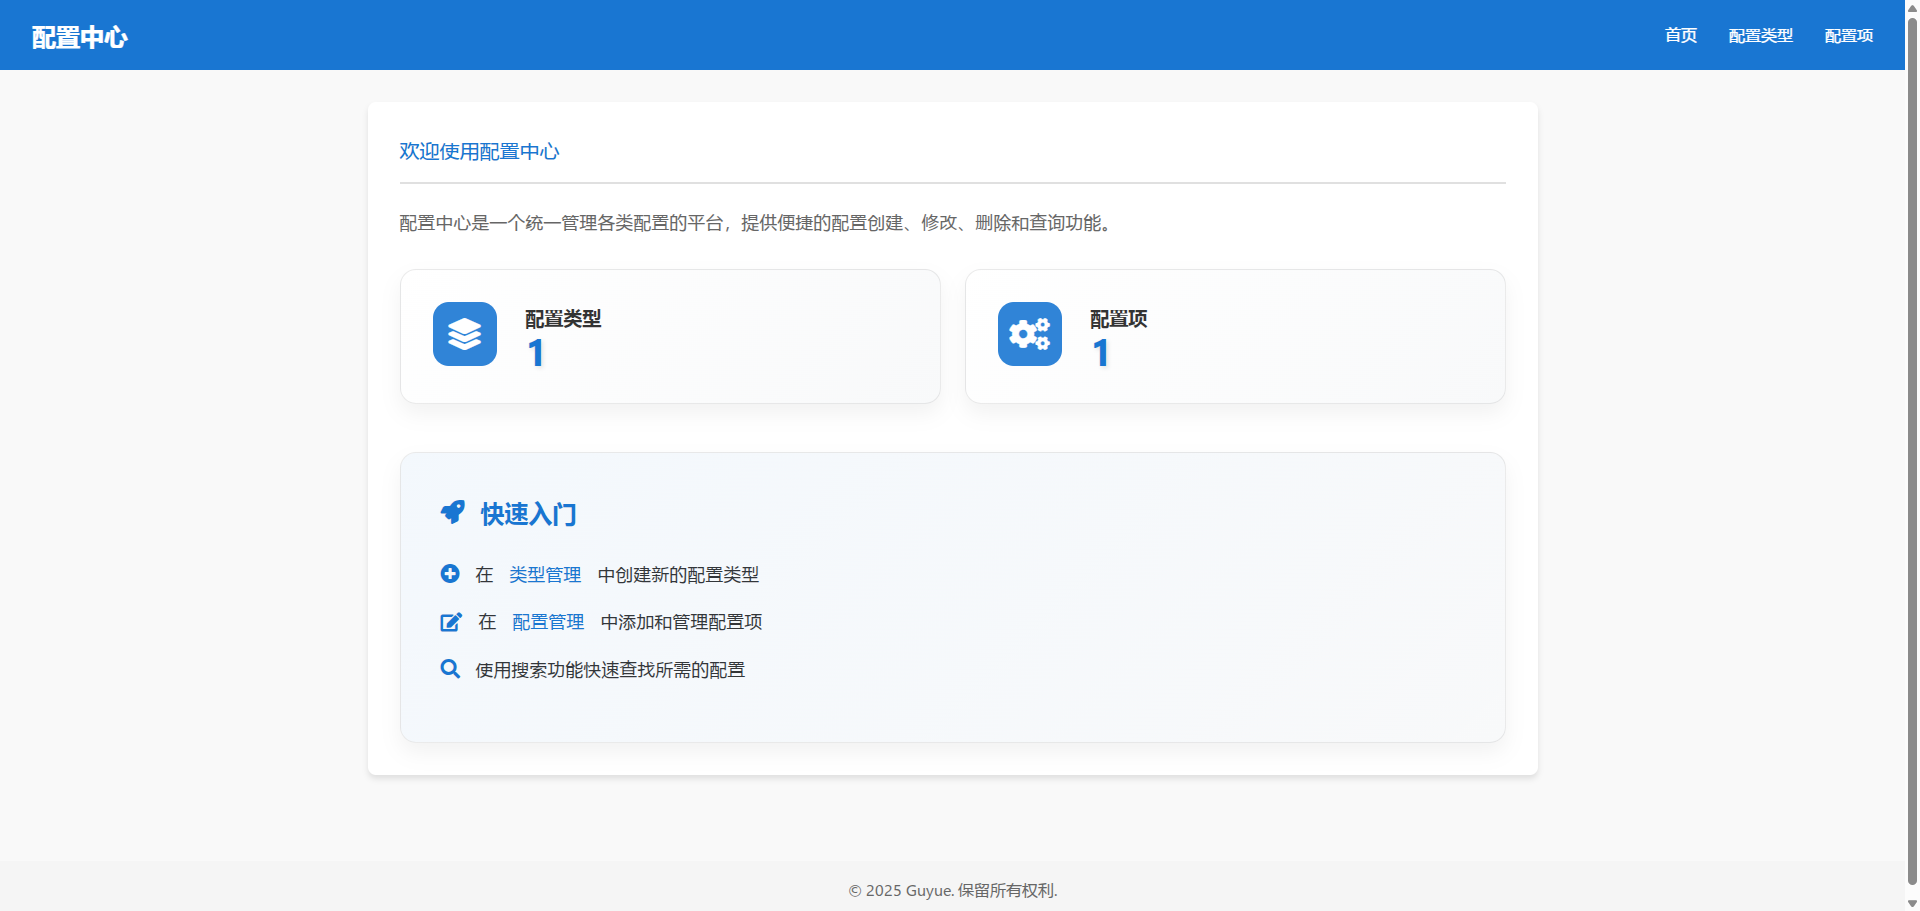Image resolution: width=1920 pixels, height=911 pixels.
Task: Click the footer copyright text 2025 Guyue
Action: [x=952, y=890]
